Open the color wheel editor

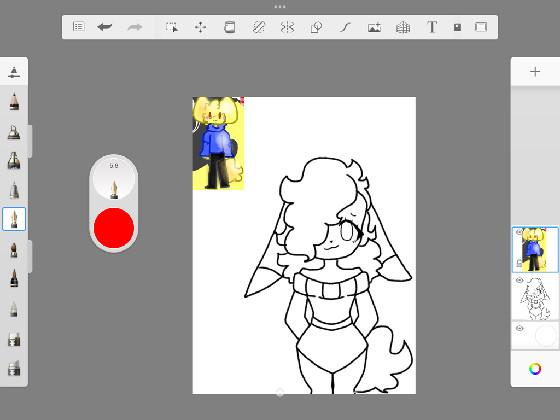[535, 369]
